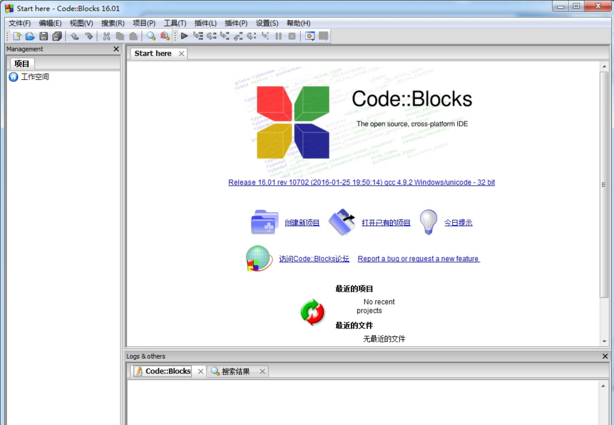Click the Next line debugger icon
The image size is (614, 425).
click(x=211, y=36)
